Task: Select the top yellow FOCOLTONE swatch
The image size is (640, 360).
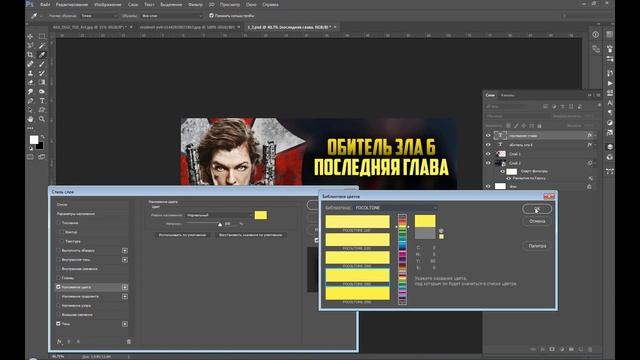Action: [357, 222]
